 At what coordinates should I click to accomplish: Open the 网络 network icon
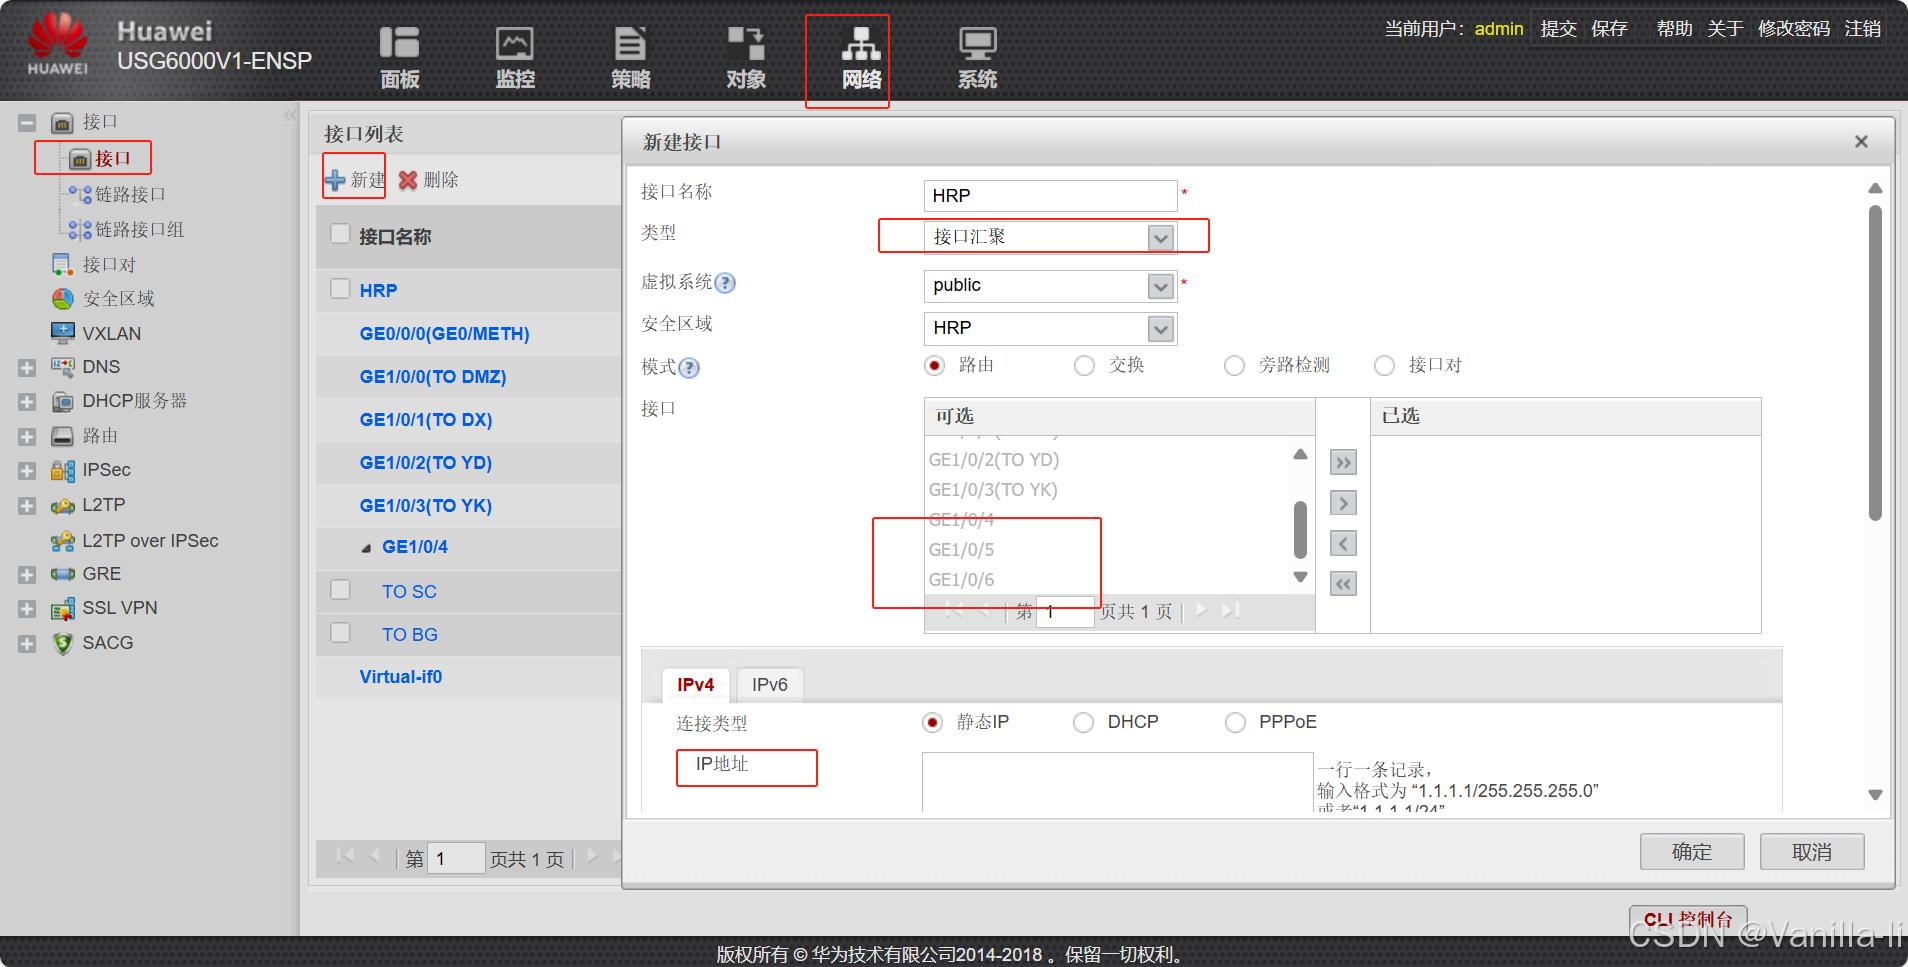click(x=861, y=58)
